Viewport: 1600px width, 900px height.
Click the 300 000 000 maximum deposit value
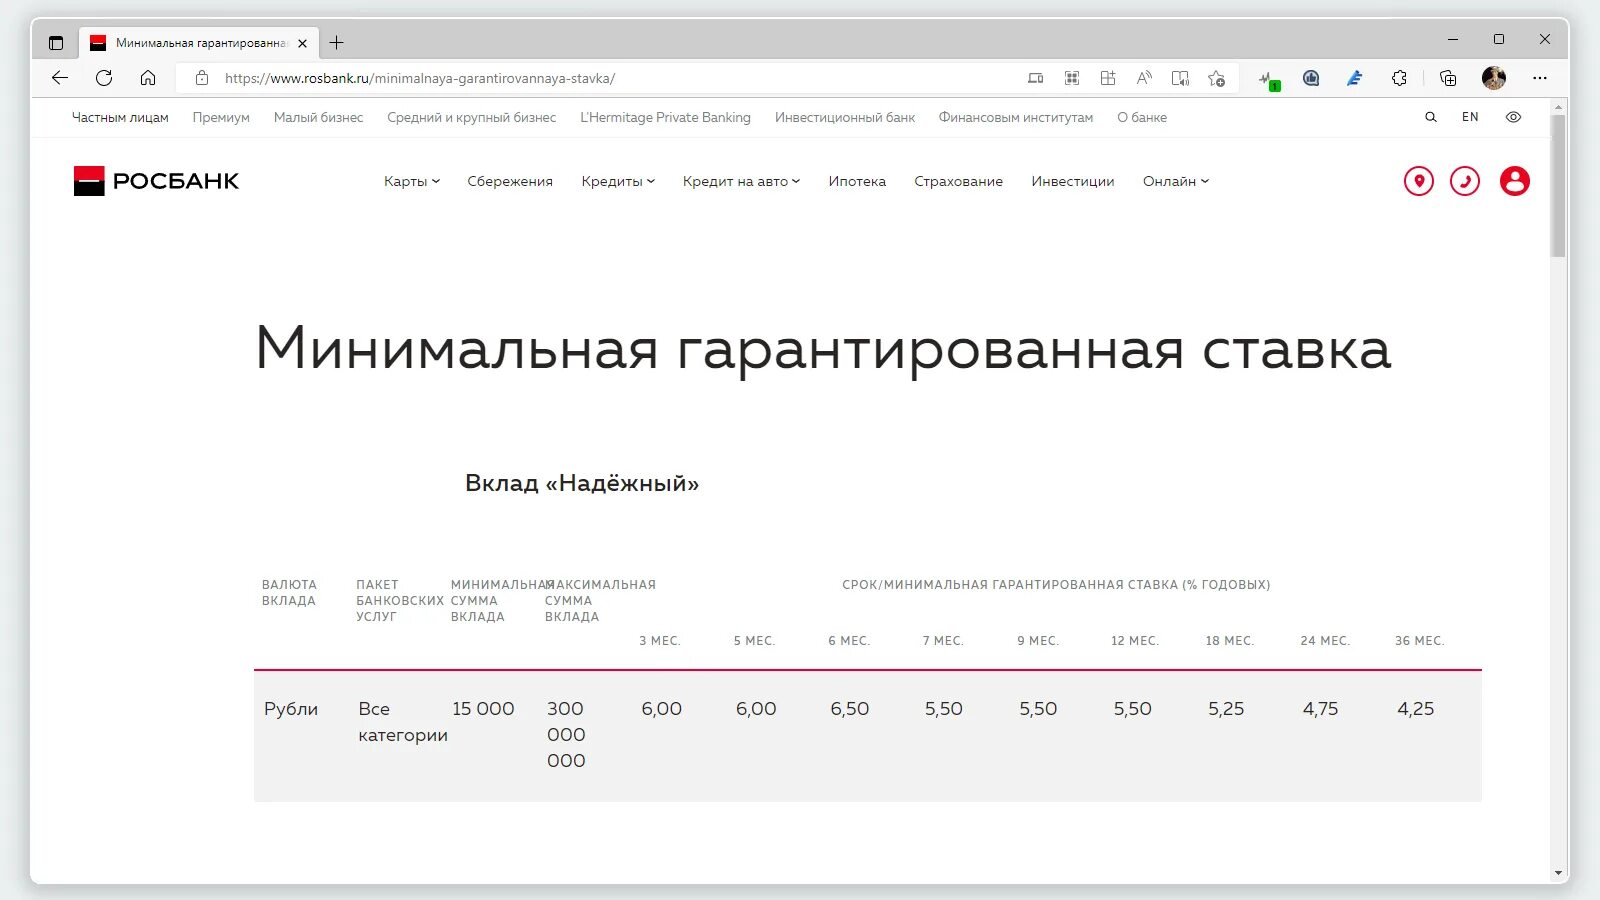tap(566, 735)
